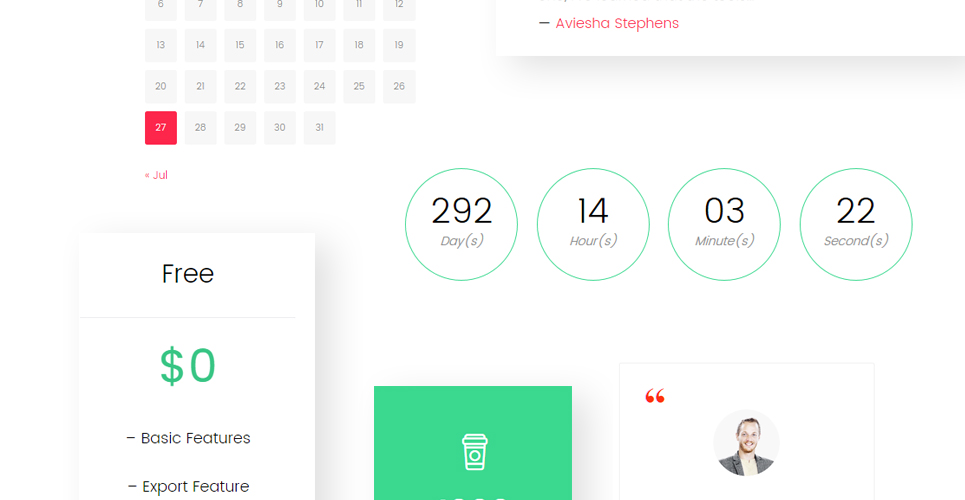Click the Export Feature list item
Screen dimensions: 965x500
tap(188, 486)
